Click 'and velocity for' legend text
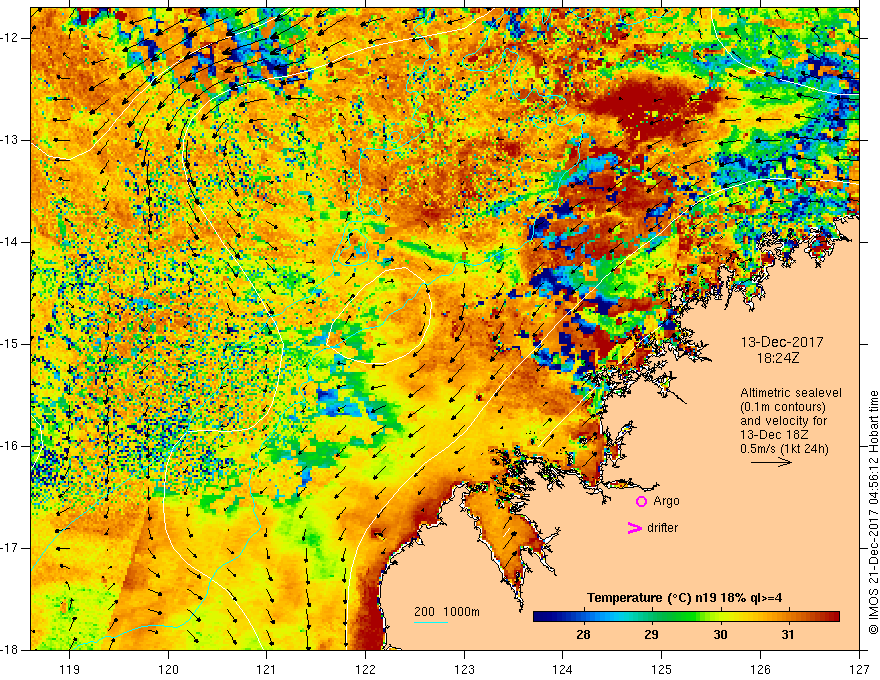880x680 pixels. pyautogui.click(x=783, y=421)
